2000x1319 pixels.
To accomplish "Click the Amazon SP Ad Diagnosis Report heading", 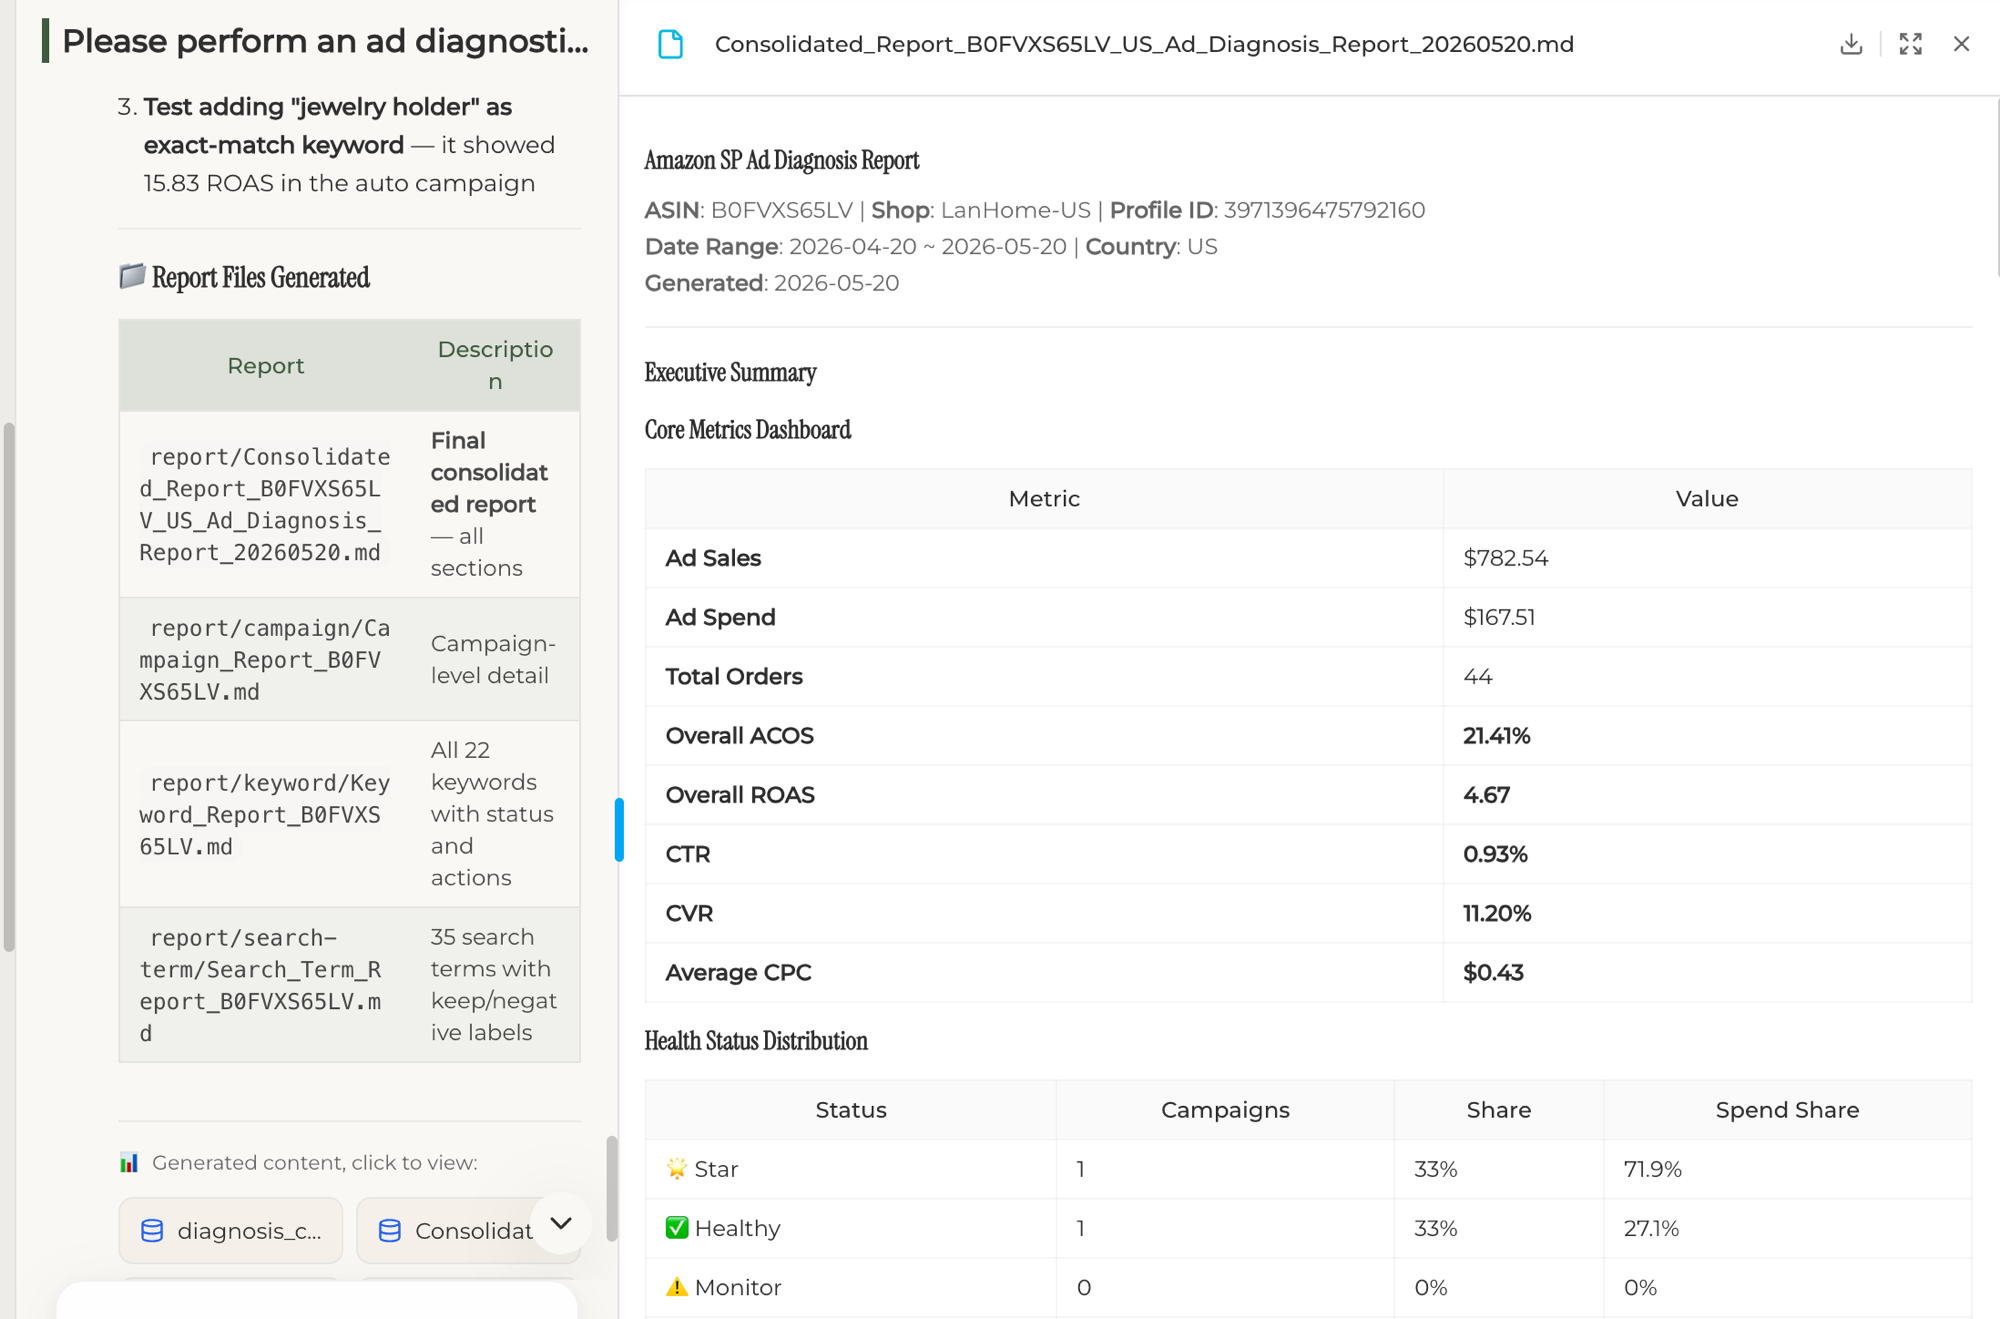I will 781,160.
